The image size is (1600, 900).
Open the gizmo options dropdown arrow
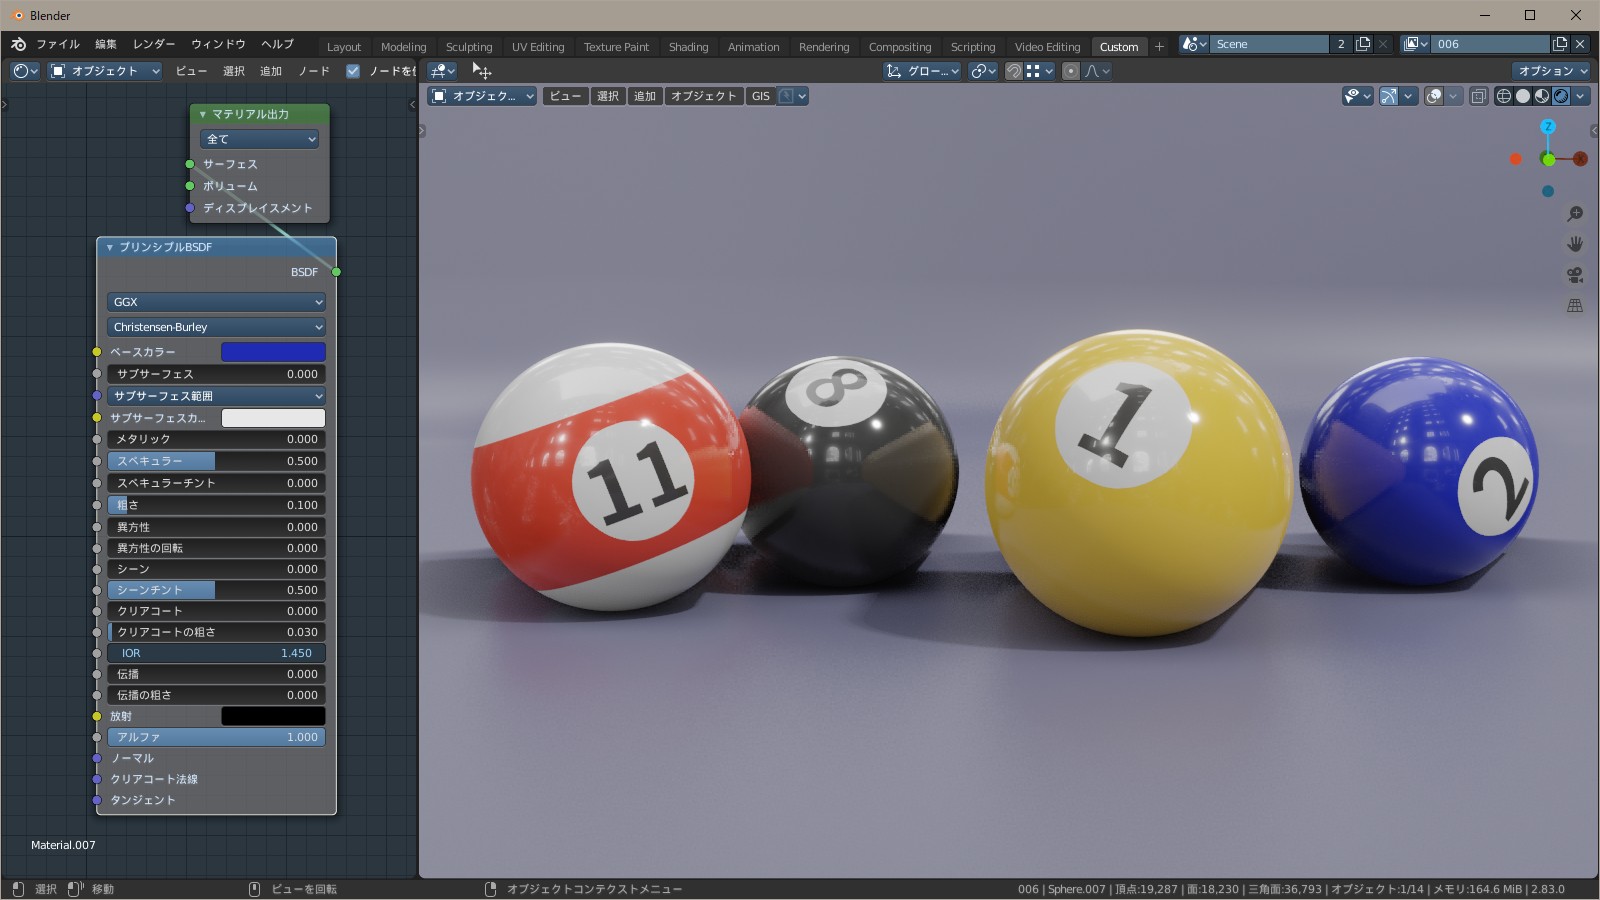pos(1408,96)
